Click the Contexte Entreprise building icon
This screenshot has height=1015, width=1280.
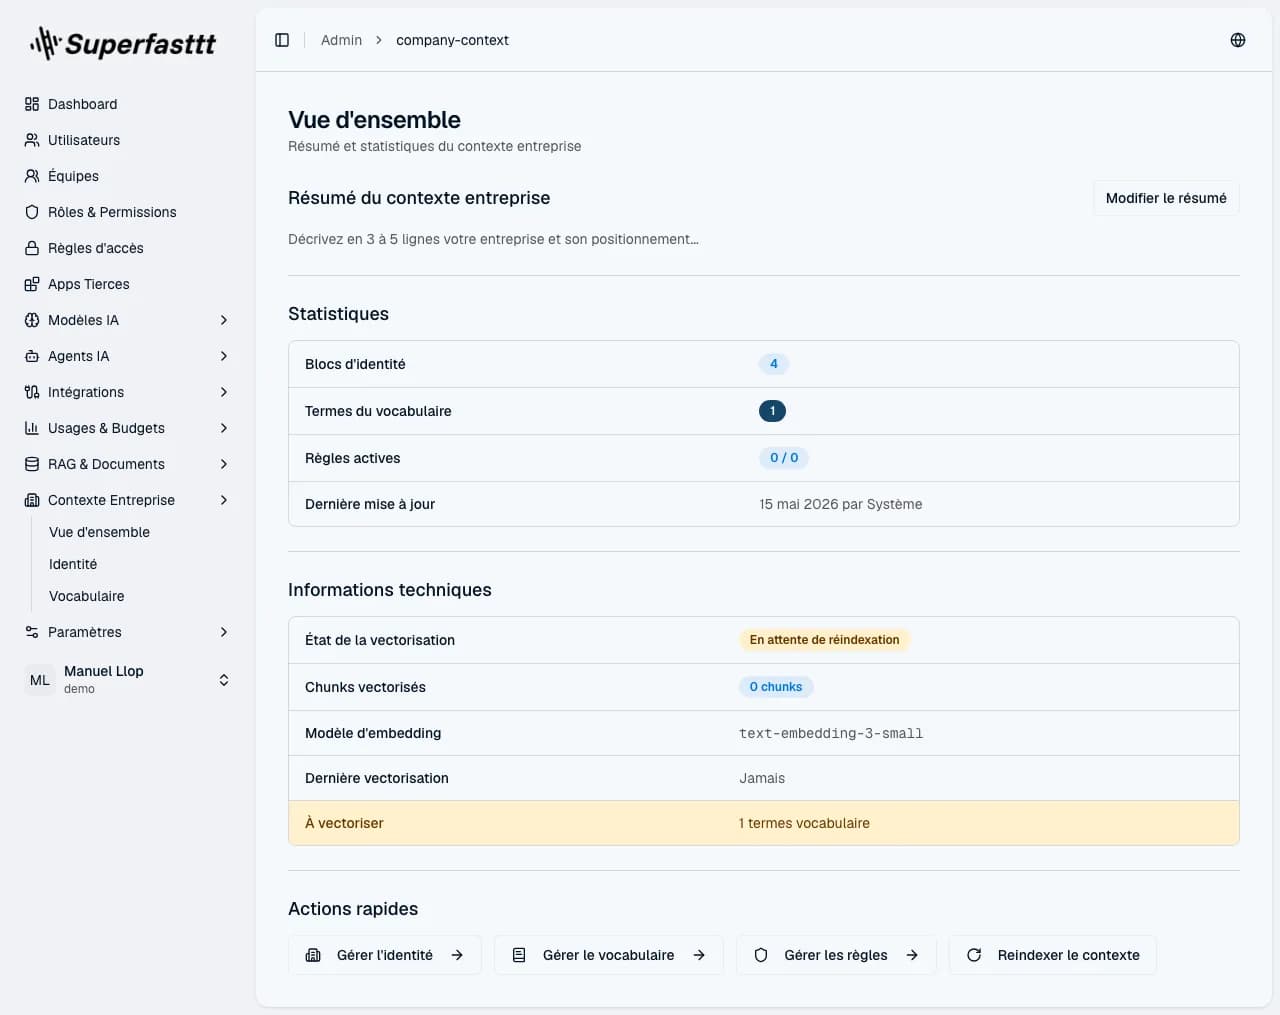(x=32, y=500)
